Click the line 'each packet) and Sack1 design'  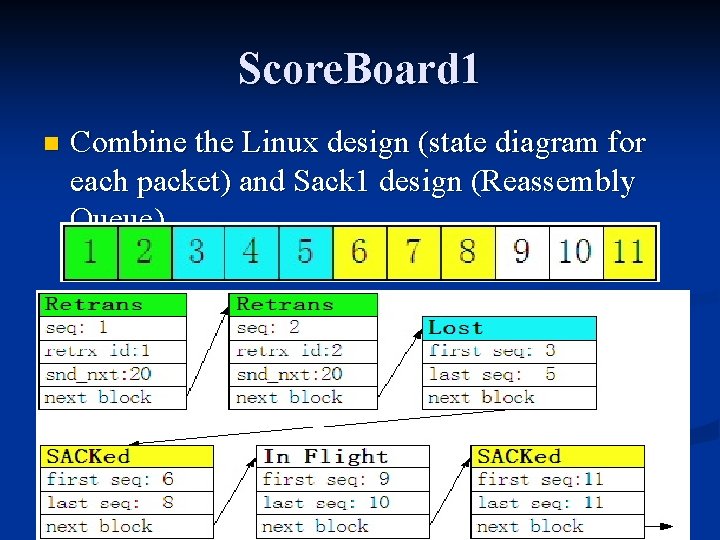coord(352,181)
